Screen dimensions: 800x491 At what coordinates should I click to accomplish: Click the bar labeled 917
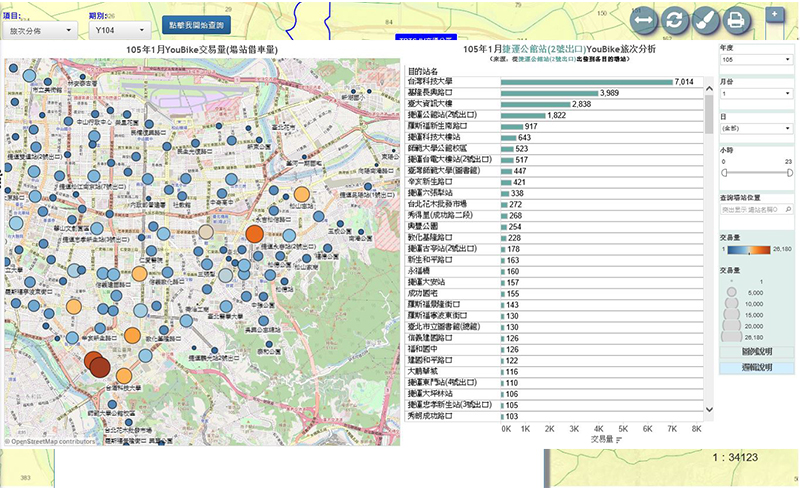coord(512,127)
